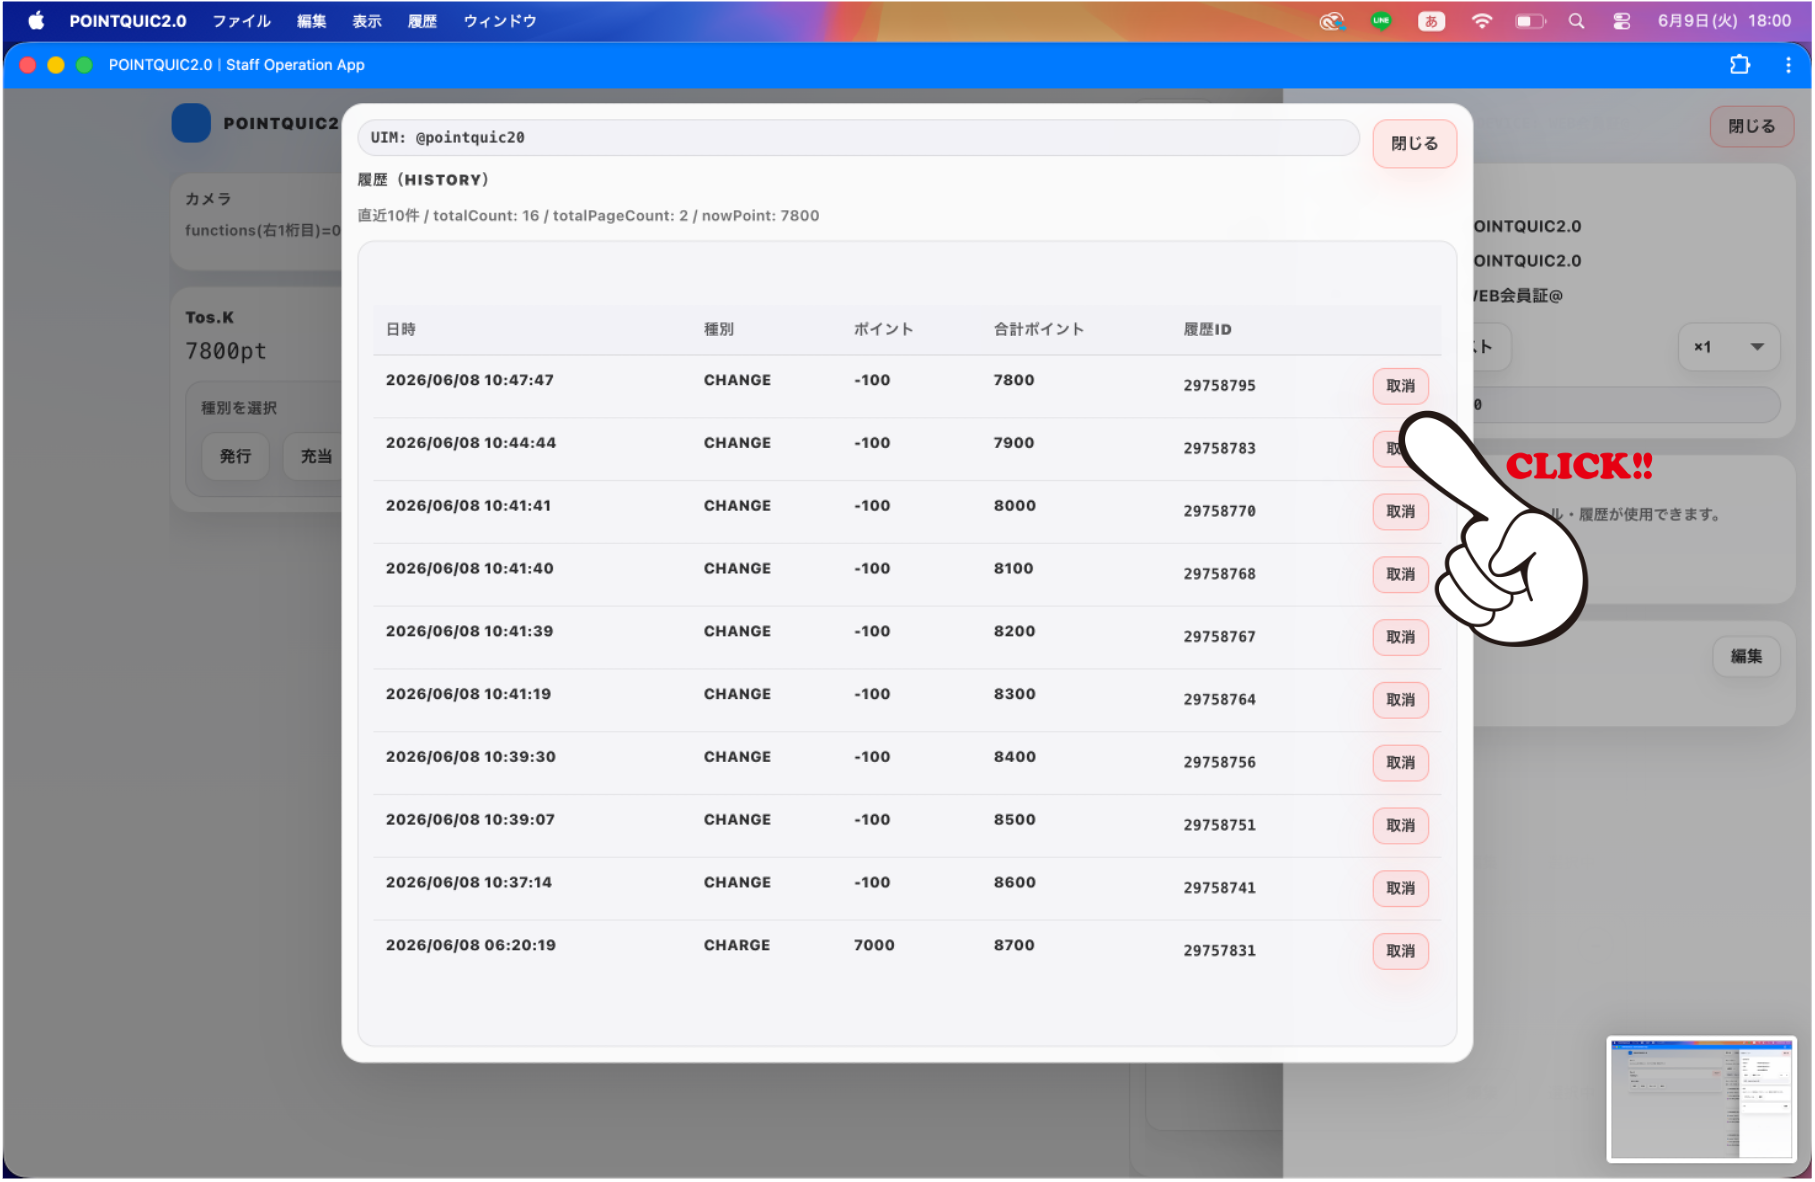Click the 編集 button in right panel
Viewport: 1815px width, 1182px height.
pos(1746,656)
